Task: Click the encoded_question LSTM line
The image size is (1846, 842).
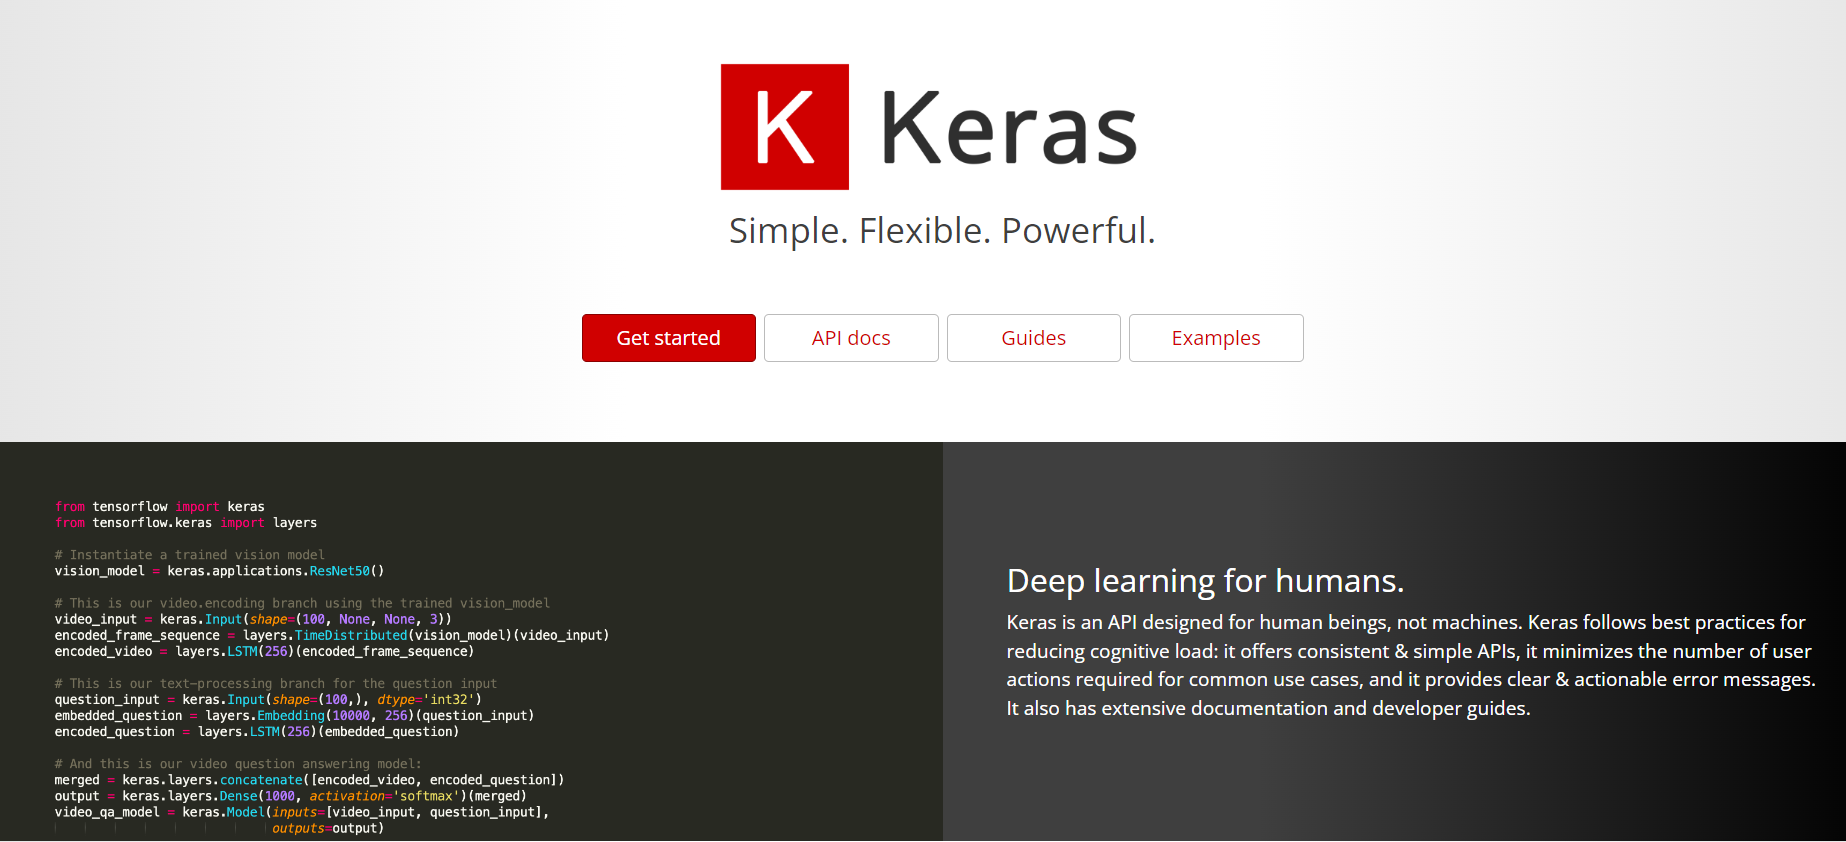Action: (257, 732)
